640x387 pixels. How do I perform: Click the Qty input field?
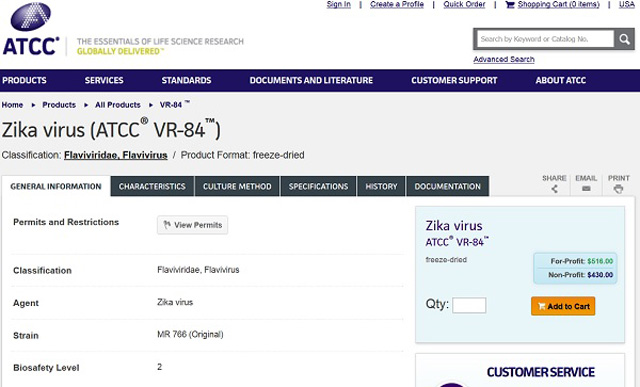[469, 305]
